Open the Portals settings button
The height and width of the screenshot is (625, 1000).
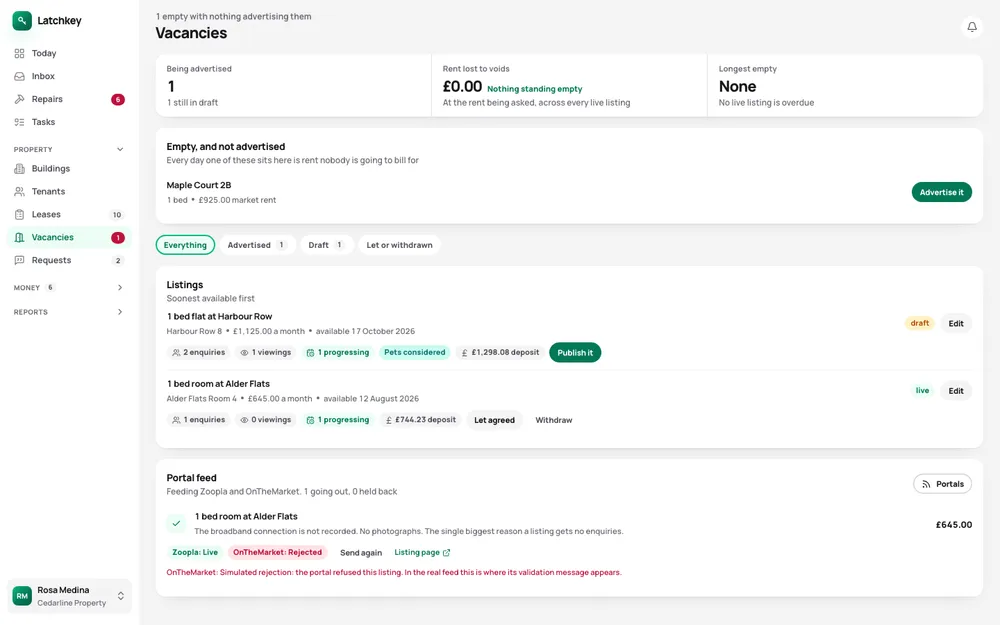tap(942, 484)
